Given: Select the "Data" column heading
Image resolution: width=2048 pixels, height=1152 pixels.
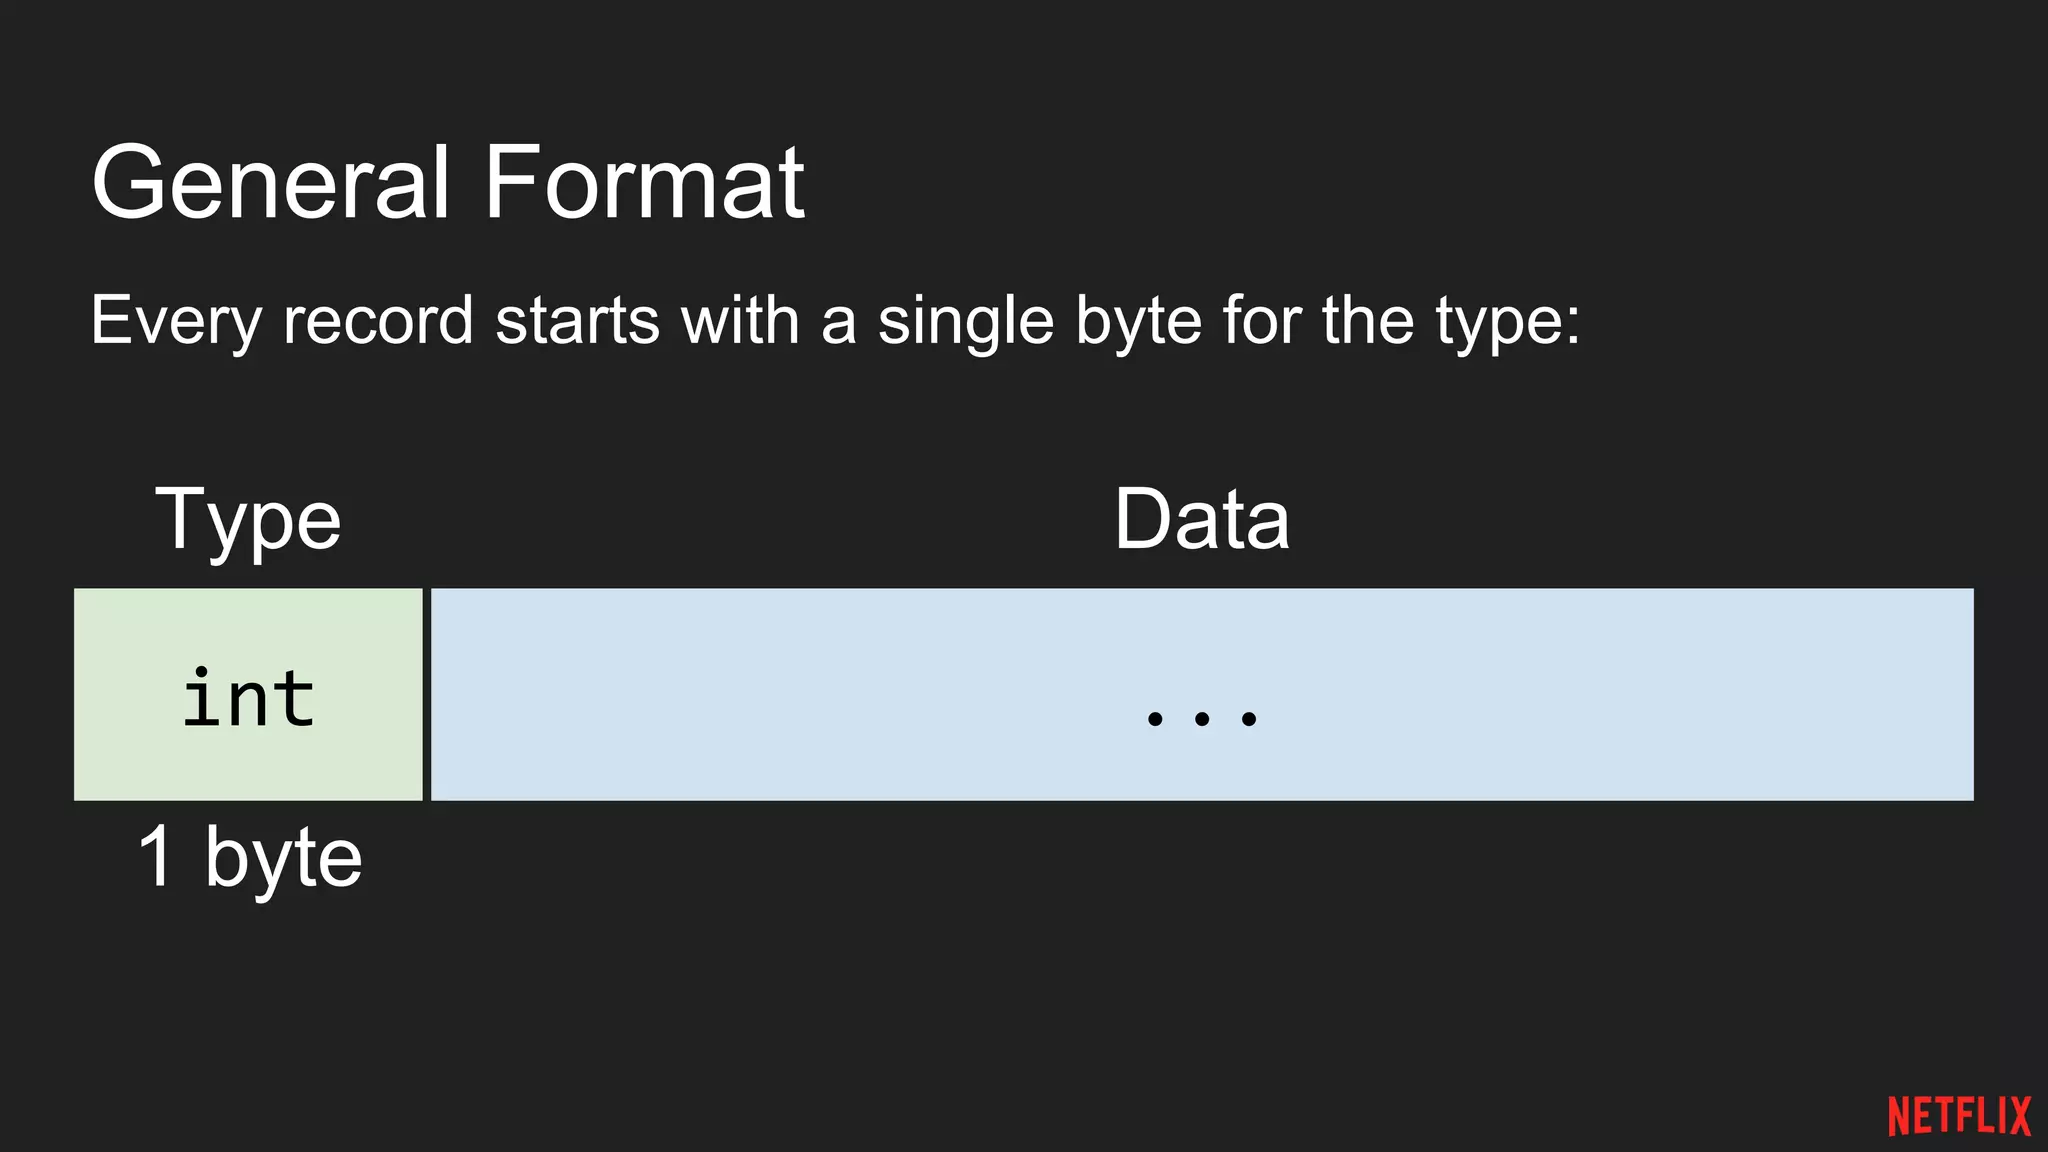Looking at the screenshot, I should (x=1201, y=520).
